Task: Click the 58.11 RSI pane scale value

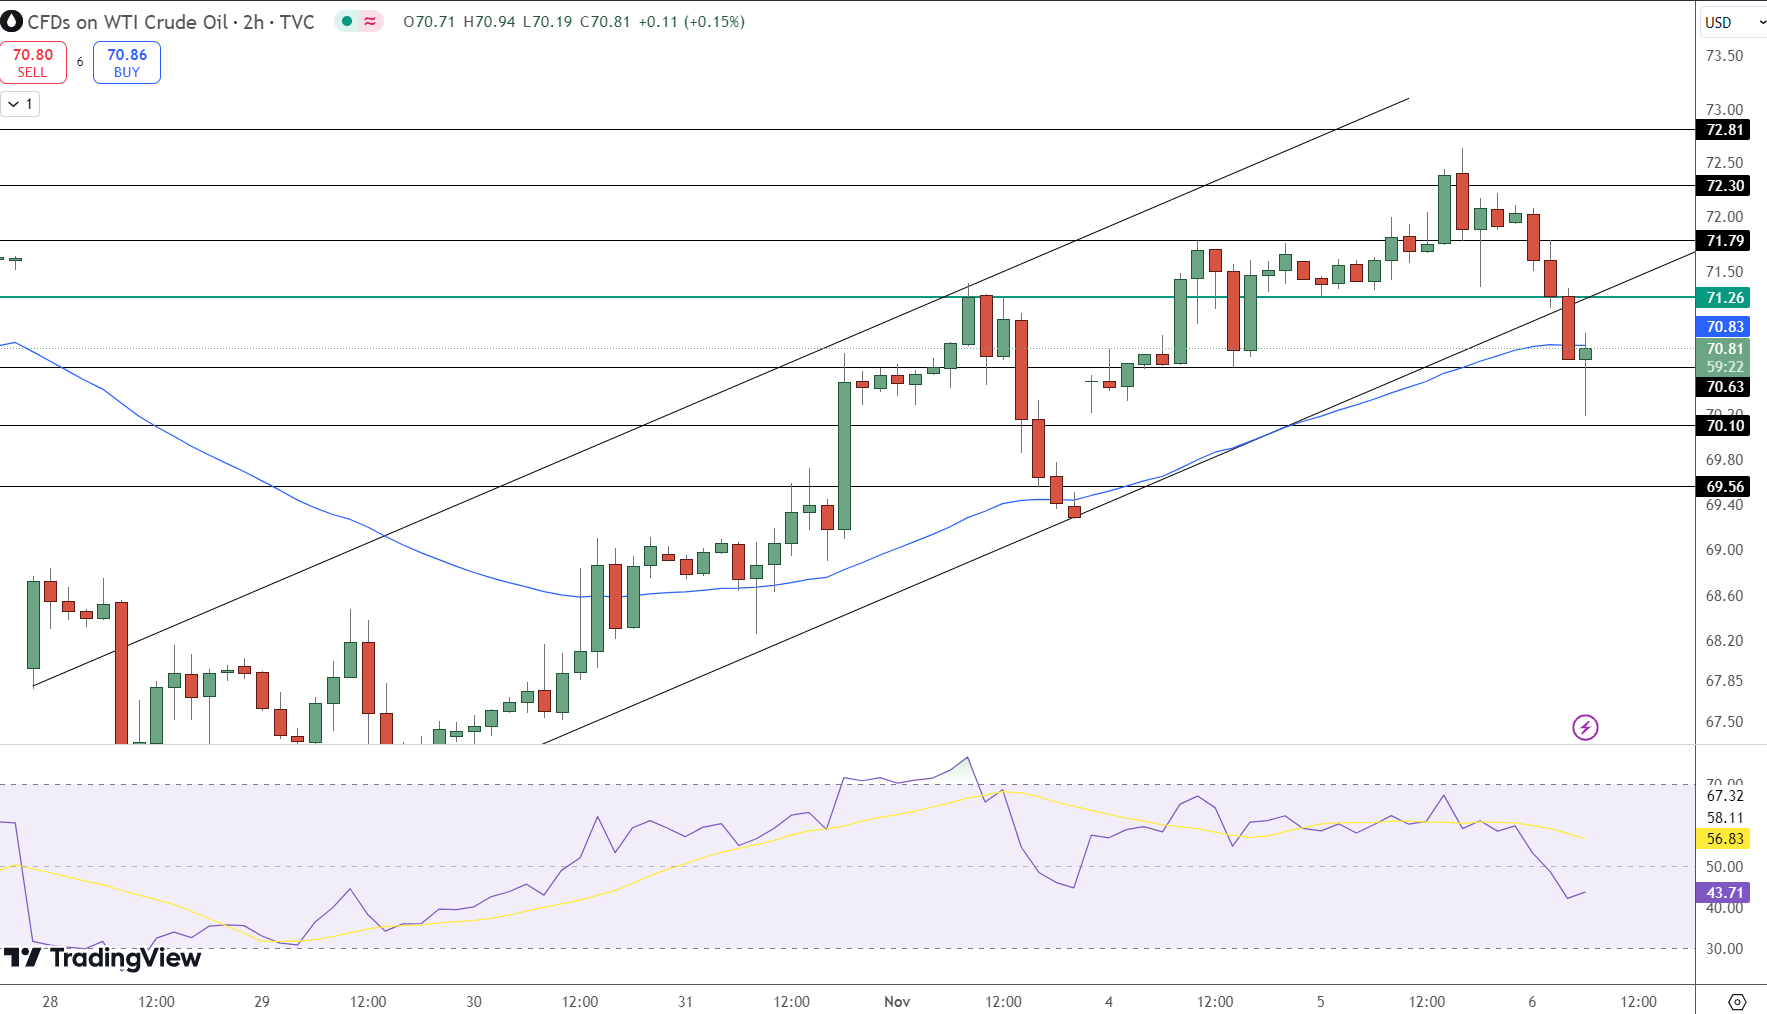Action: (1724, 818)
